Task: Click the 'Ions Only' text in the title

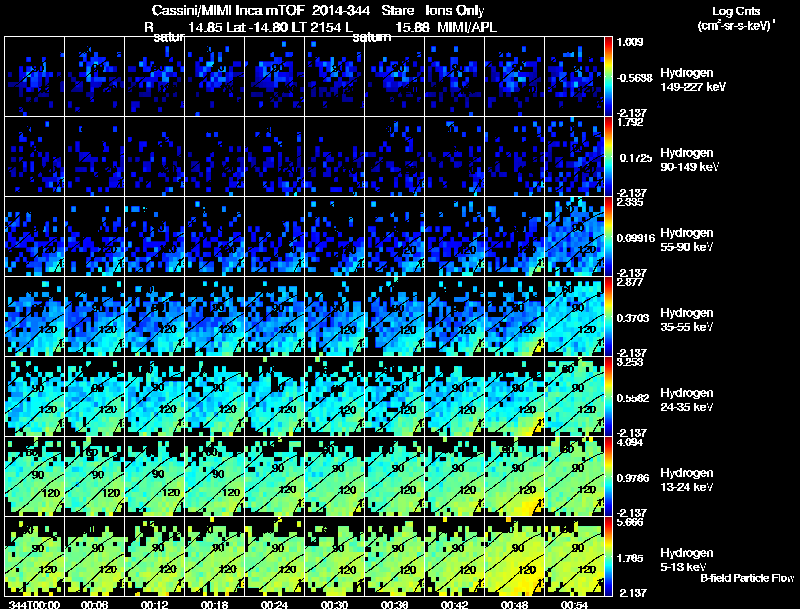Action: (455, 11)
